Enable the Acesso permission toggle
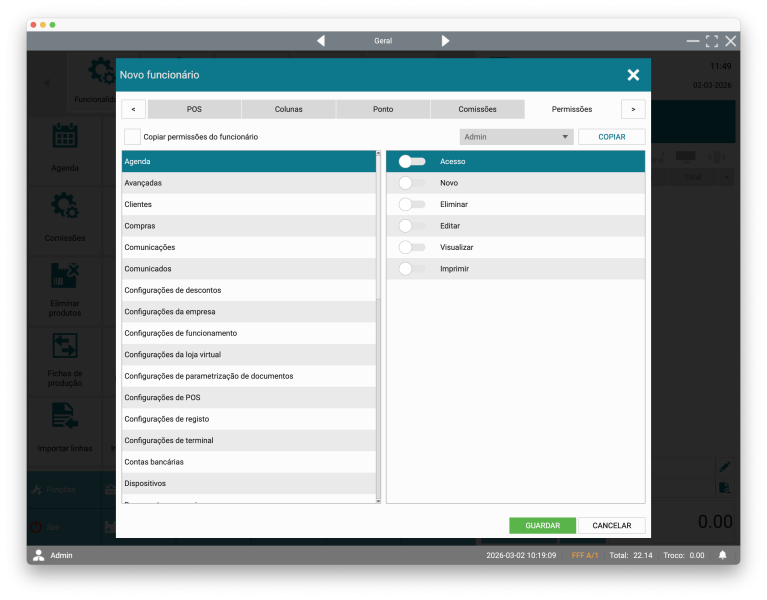 tap(411, 161)
